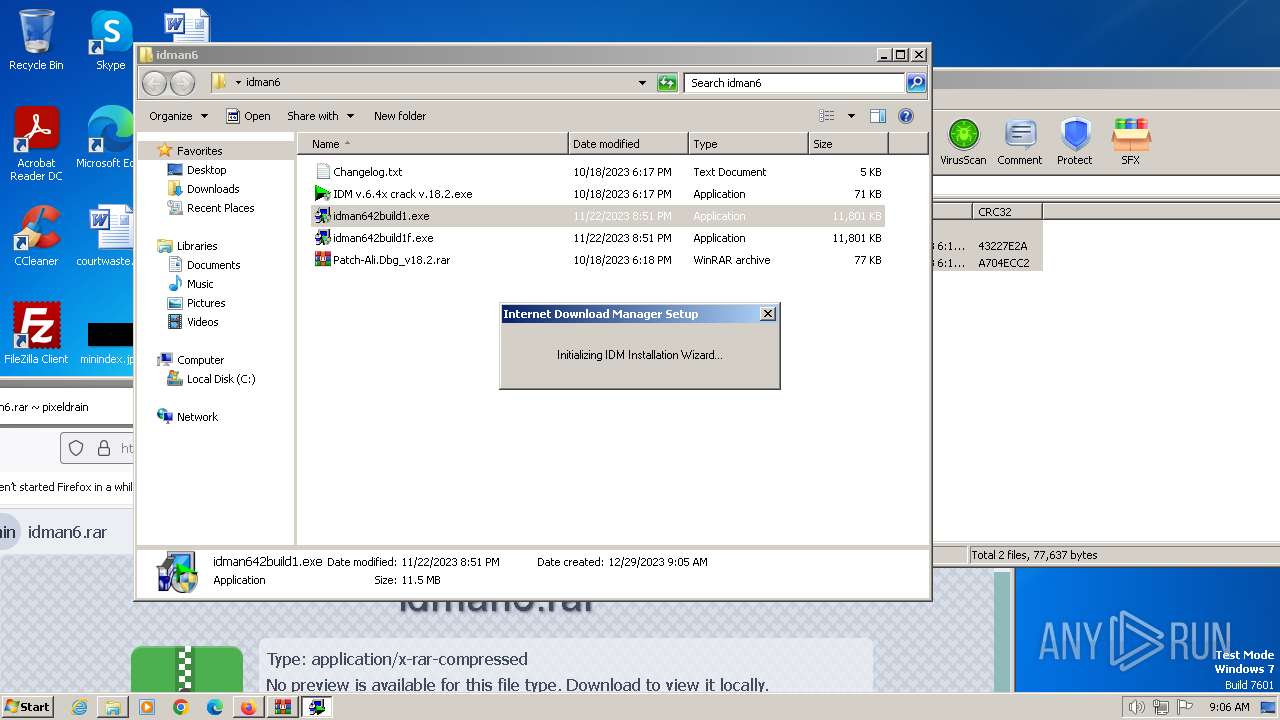Sort files by Date modified column

click(628, 144)
